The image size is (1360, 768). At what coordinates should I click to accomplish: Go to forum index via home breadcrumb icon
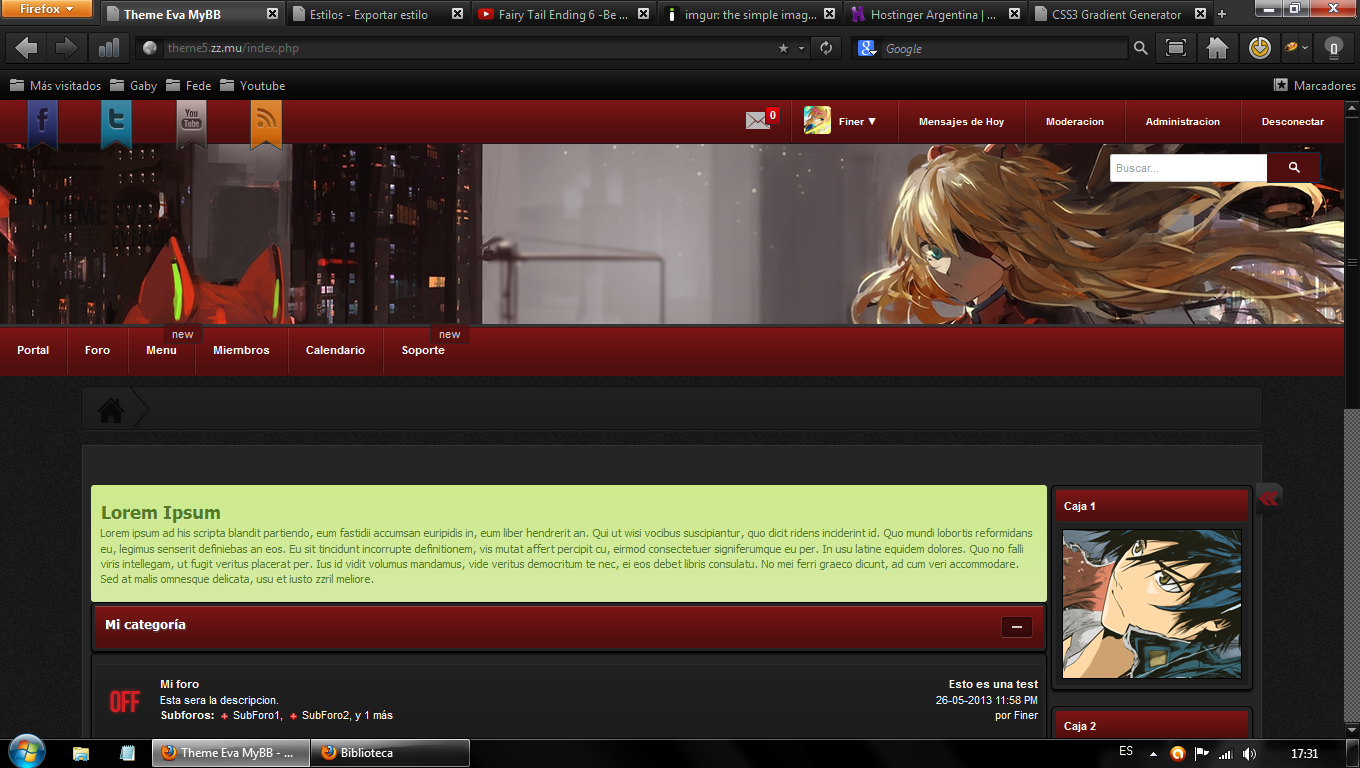point(111,410)
